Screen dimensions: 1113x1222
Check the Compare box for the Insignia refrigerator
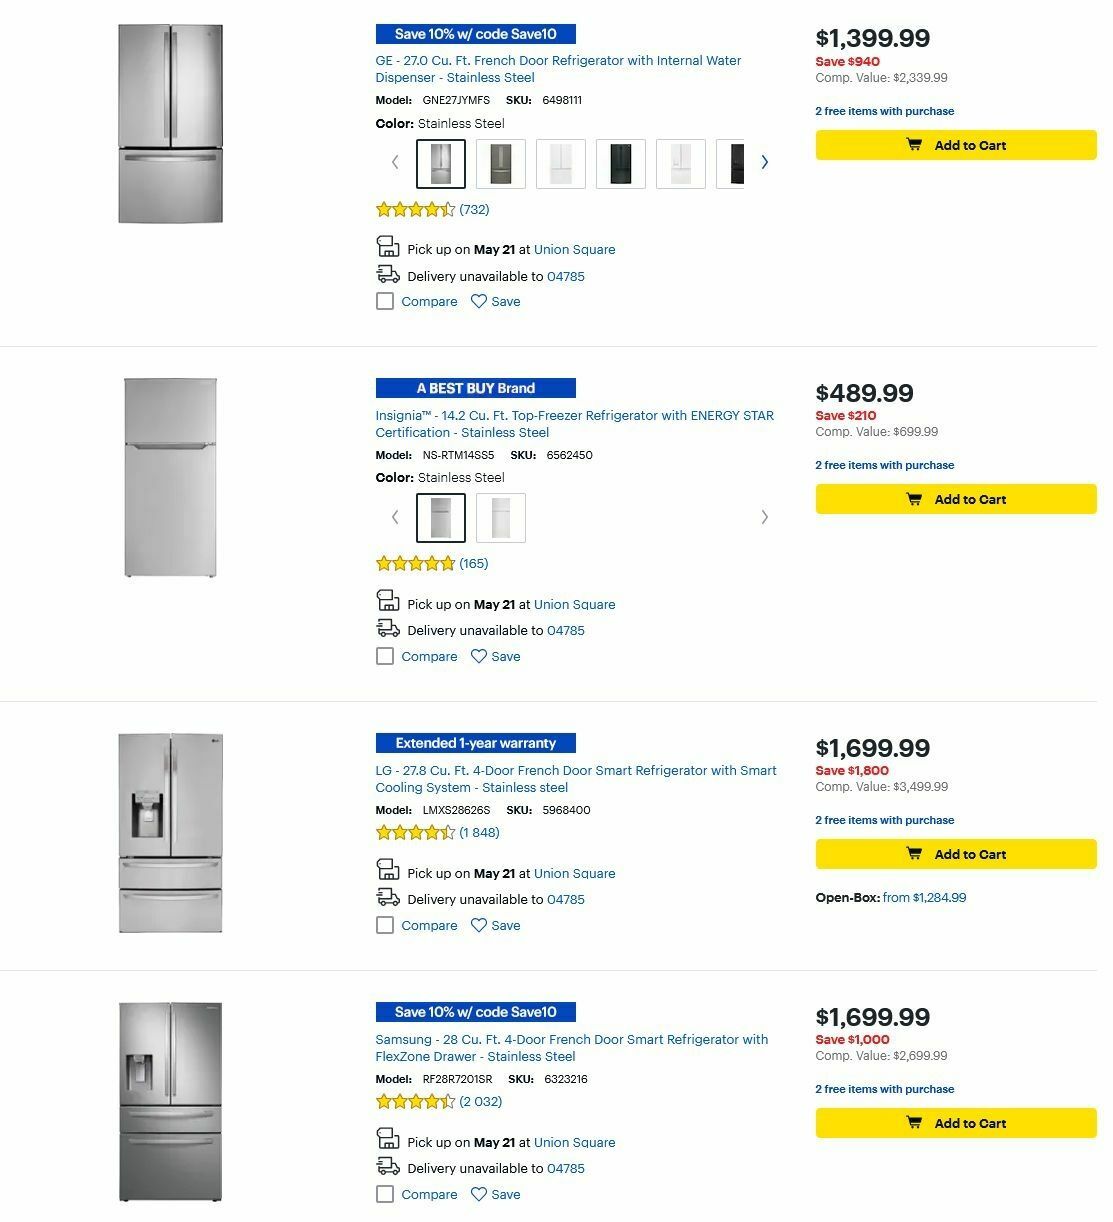(385, 656)
